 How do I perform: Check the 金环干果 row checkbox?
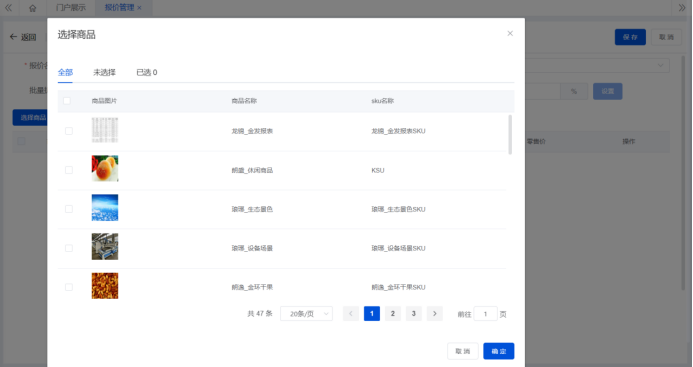(x=69, y=287)
